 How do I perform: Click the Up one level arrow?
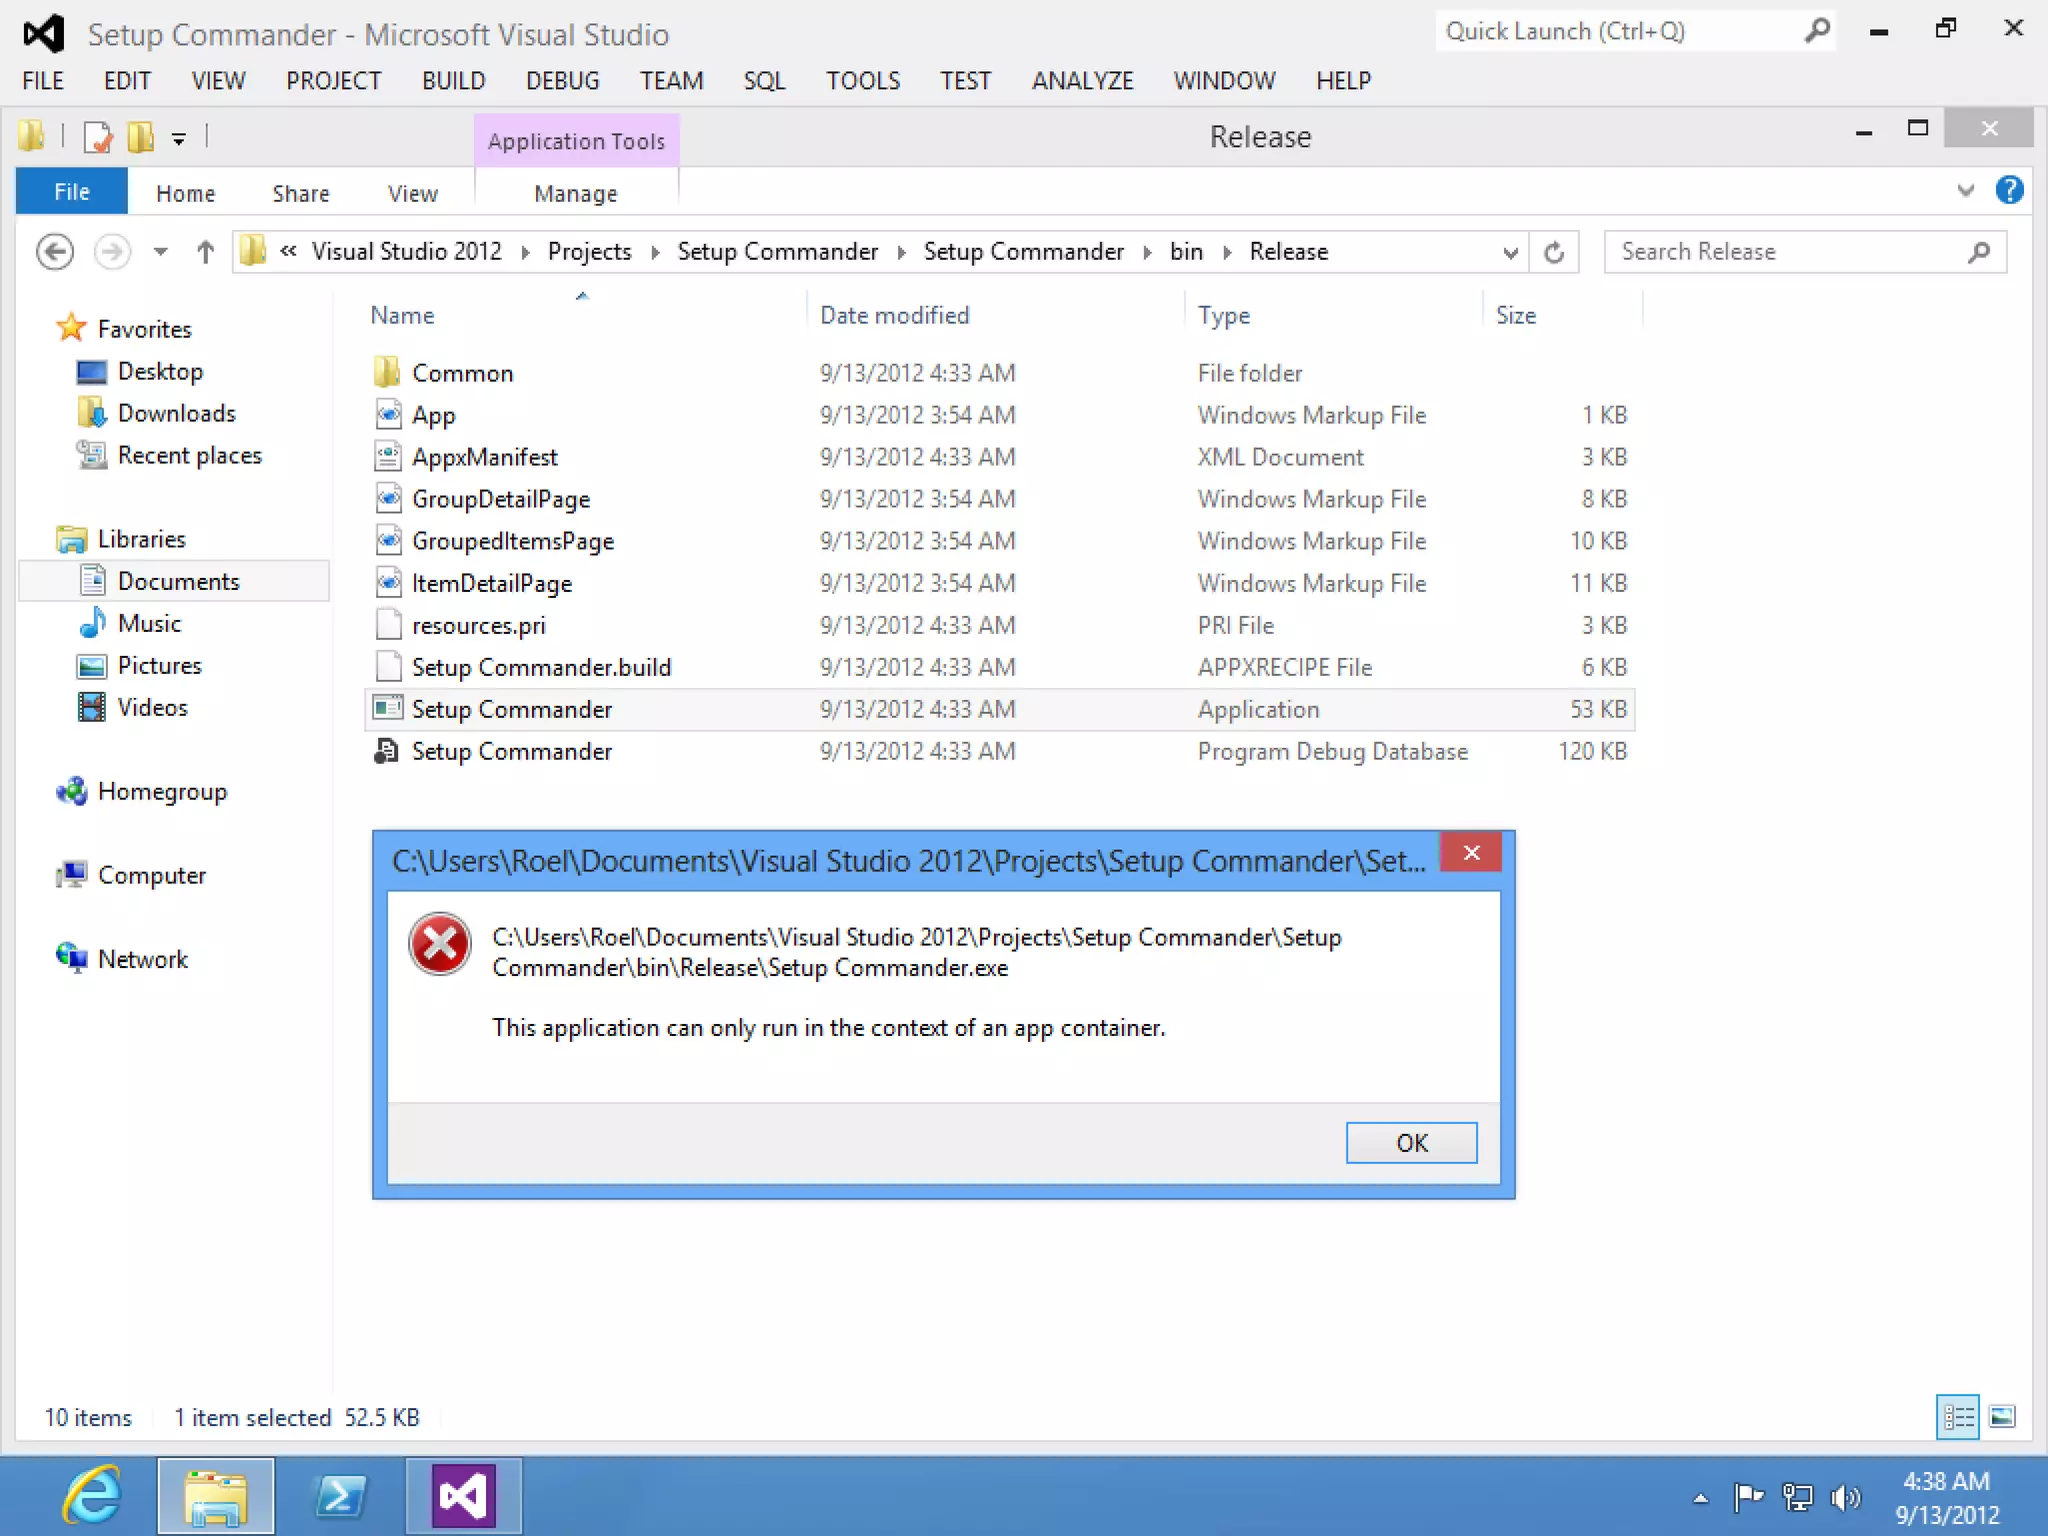pyautogui.click(x=205, y=252)
